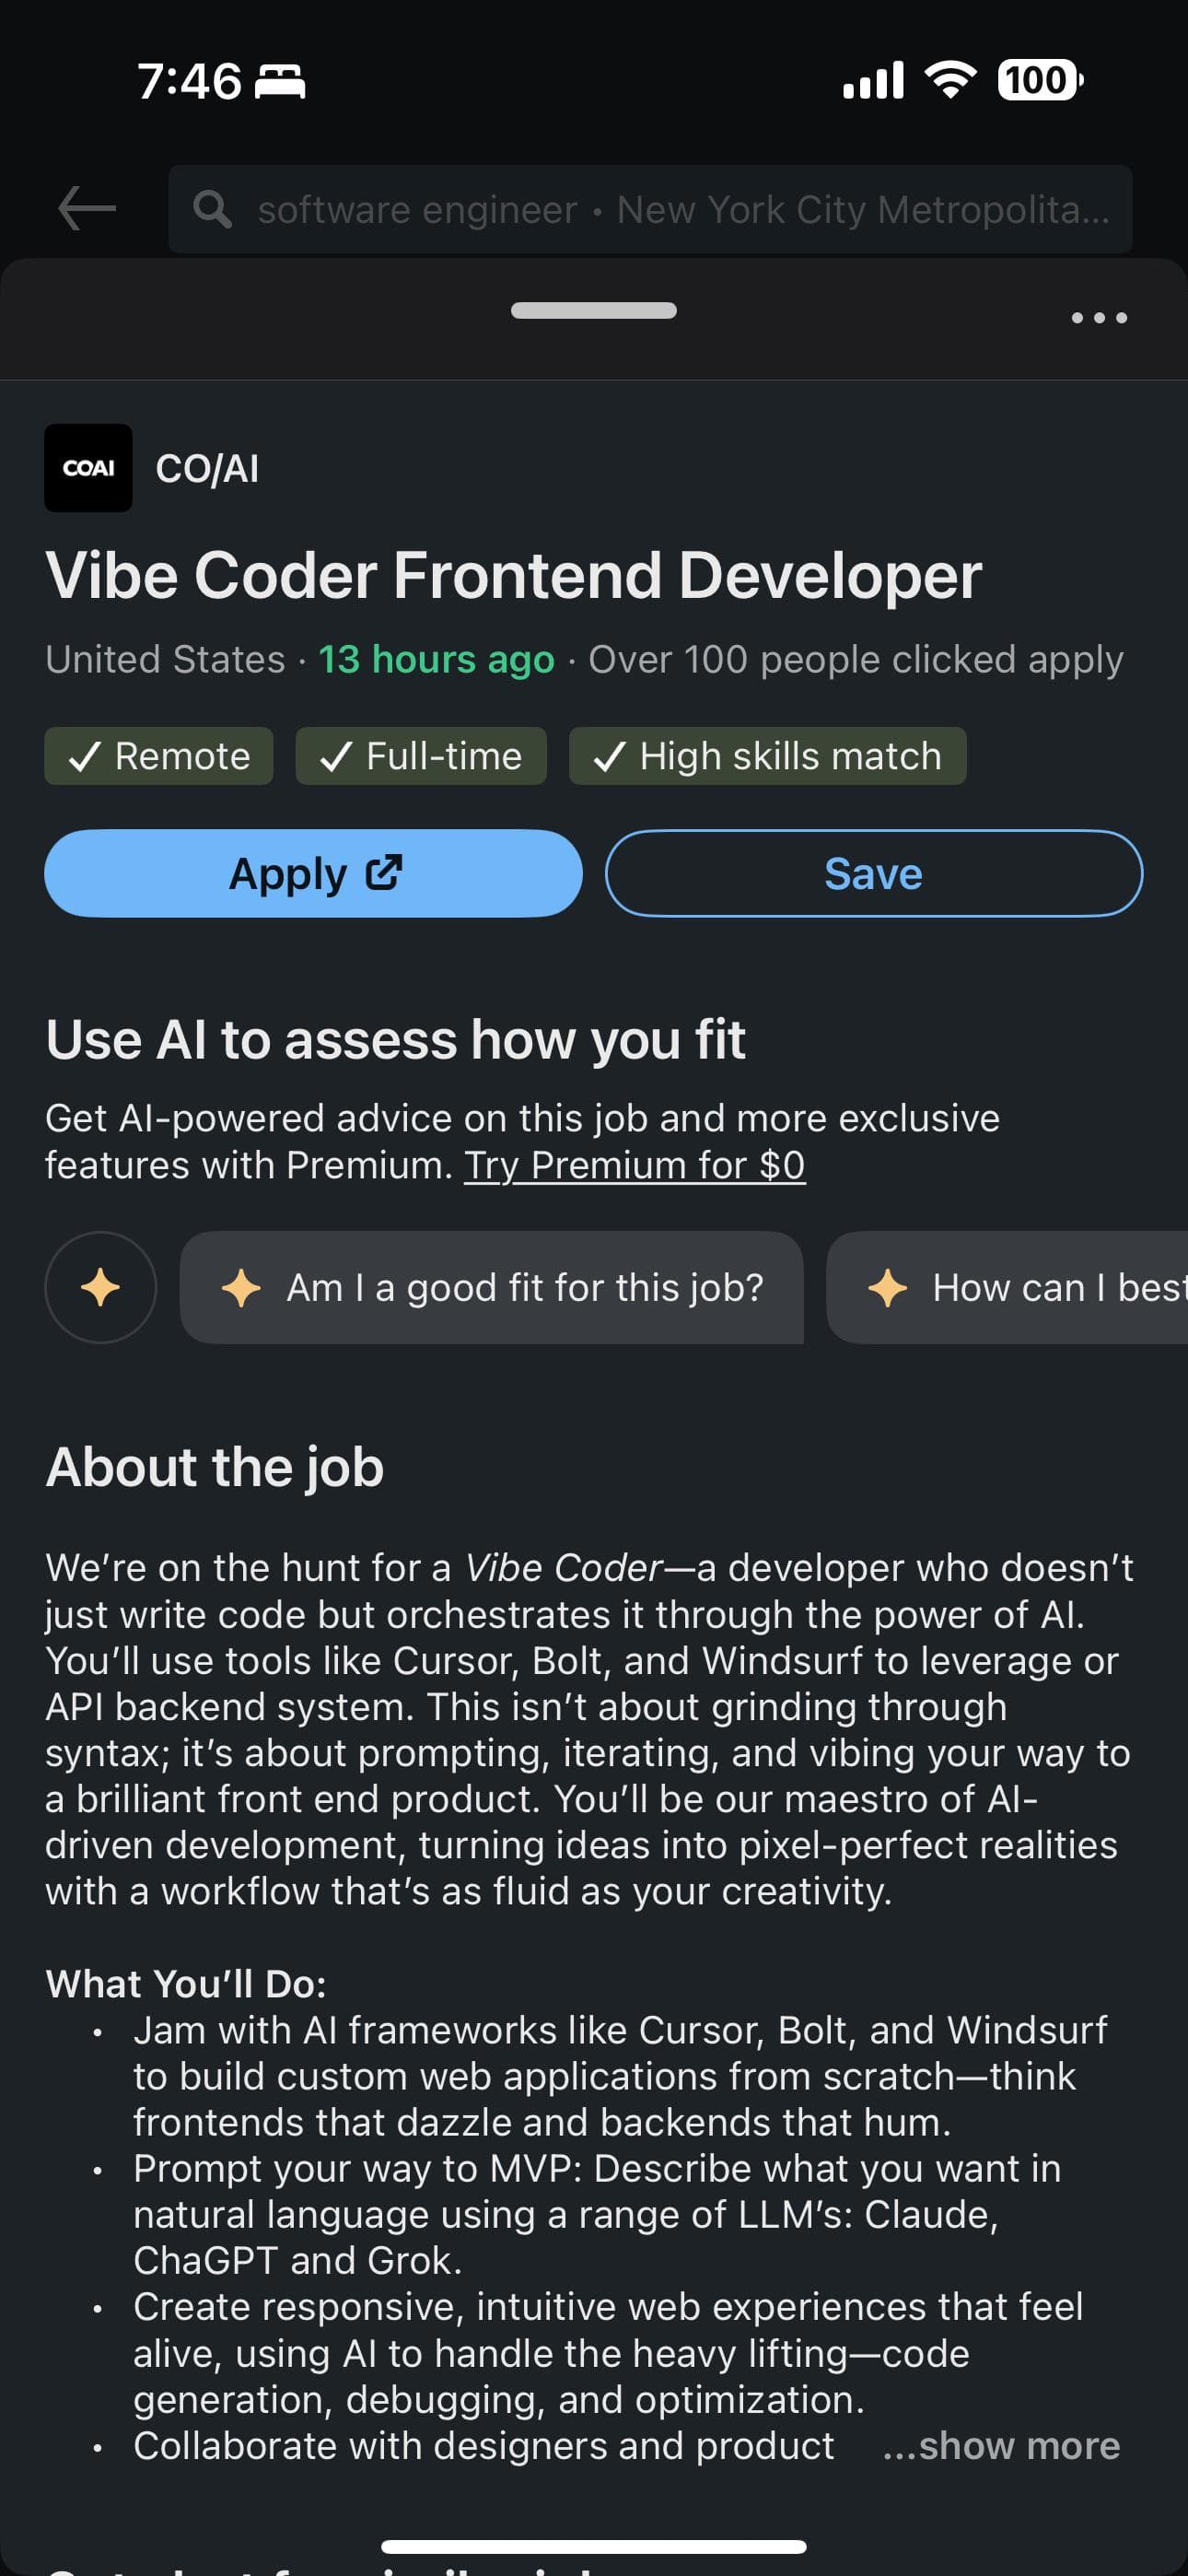
Task: Tap the CO/AI company logo
Action: click(x=88, y=468)
